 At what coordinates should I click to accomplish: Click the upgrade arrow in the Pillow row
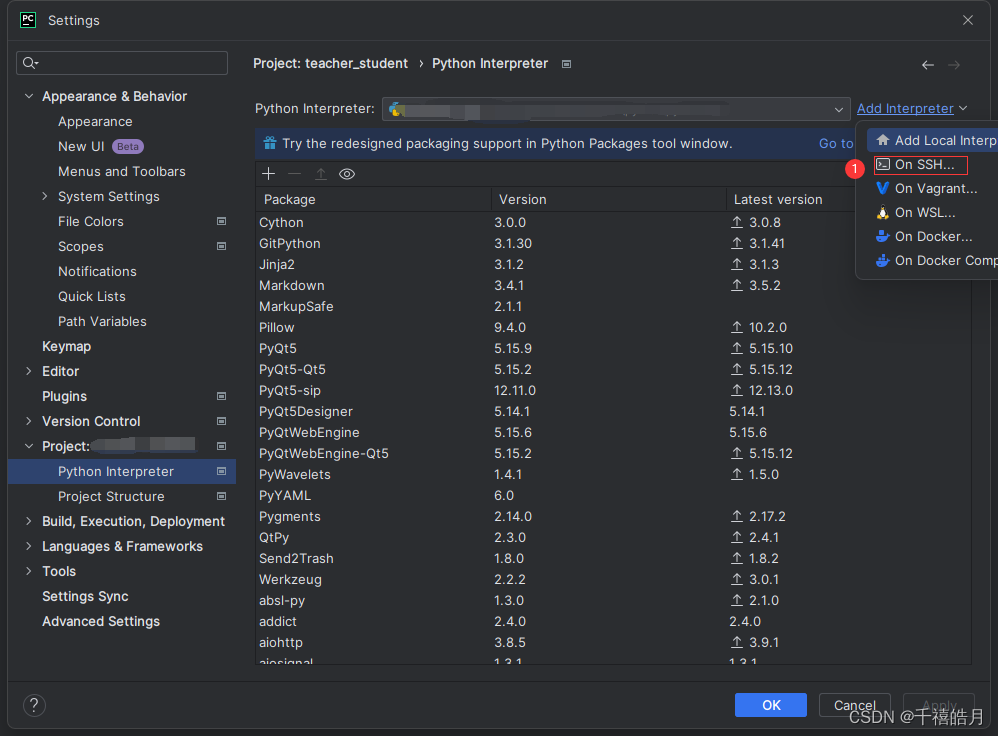(737, 327)
